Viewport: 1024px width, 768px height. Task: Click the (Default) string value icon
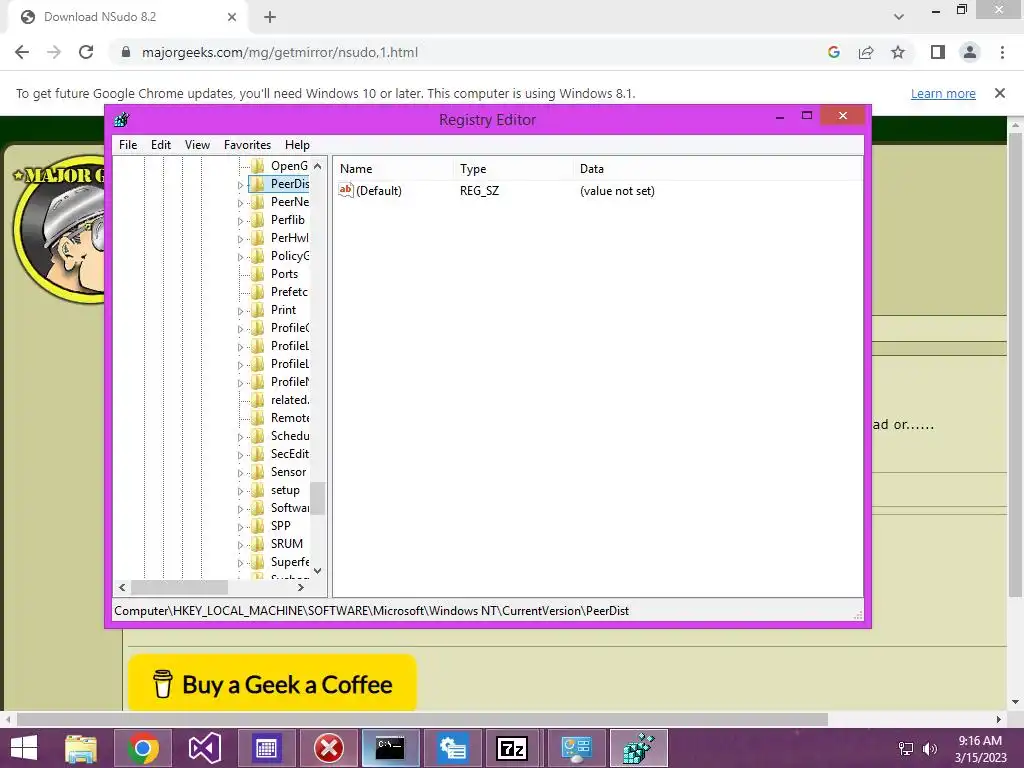pyautogui.click(x=345, y=190)
